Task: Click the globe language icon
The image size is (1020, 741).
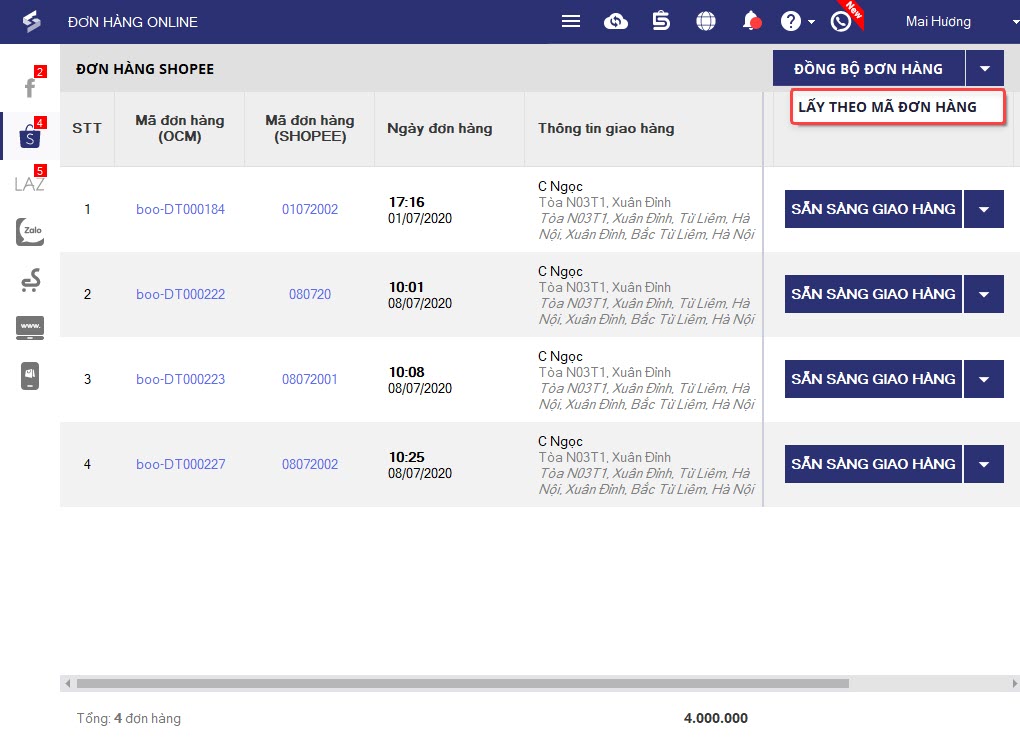Action: pyautogui.click(x=706, y=21)
